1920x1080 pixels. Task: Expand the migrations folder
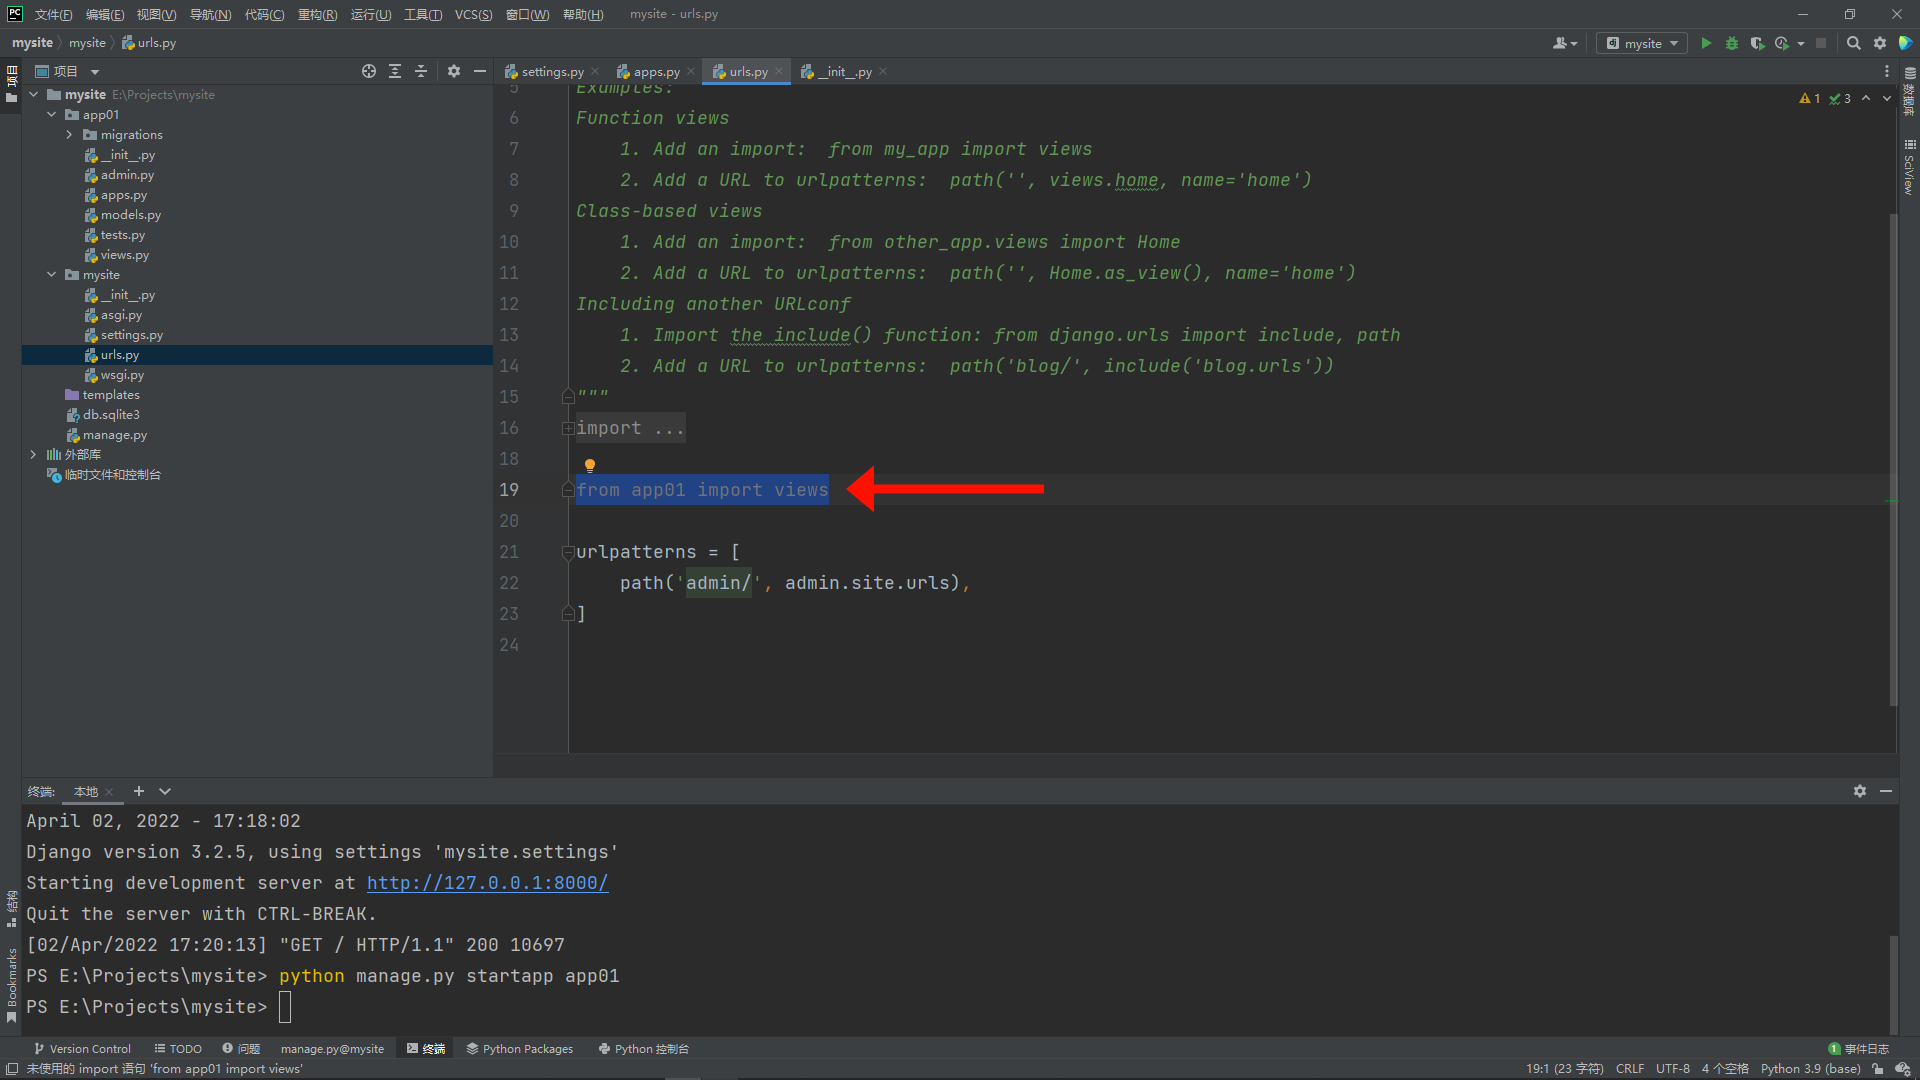click(70, 135)
